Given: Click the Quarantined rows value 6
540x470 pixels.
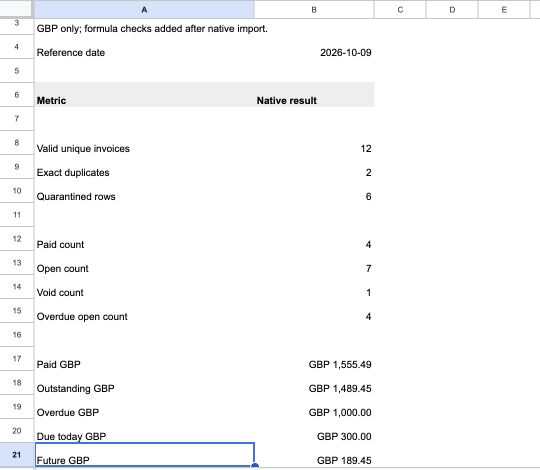Looking at the screenshot, I should pos(314,191).
